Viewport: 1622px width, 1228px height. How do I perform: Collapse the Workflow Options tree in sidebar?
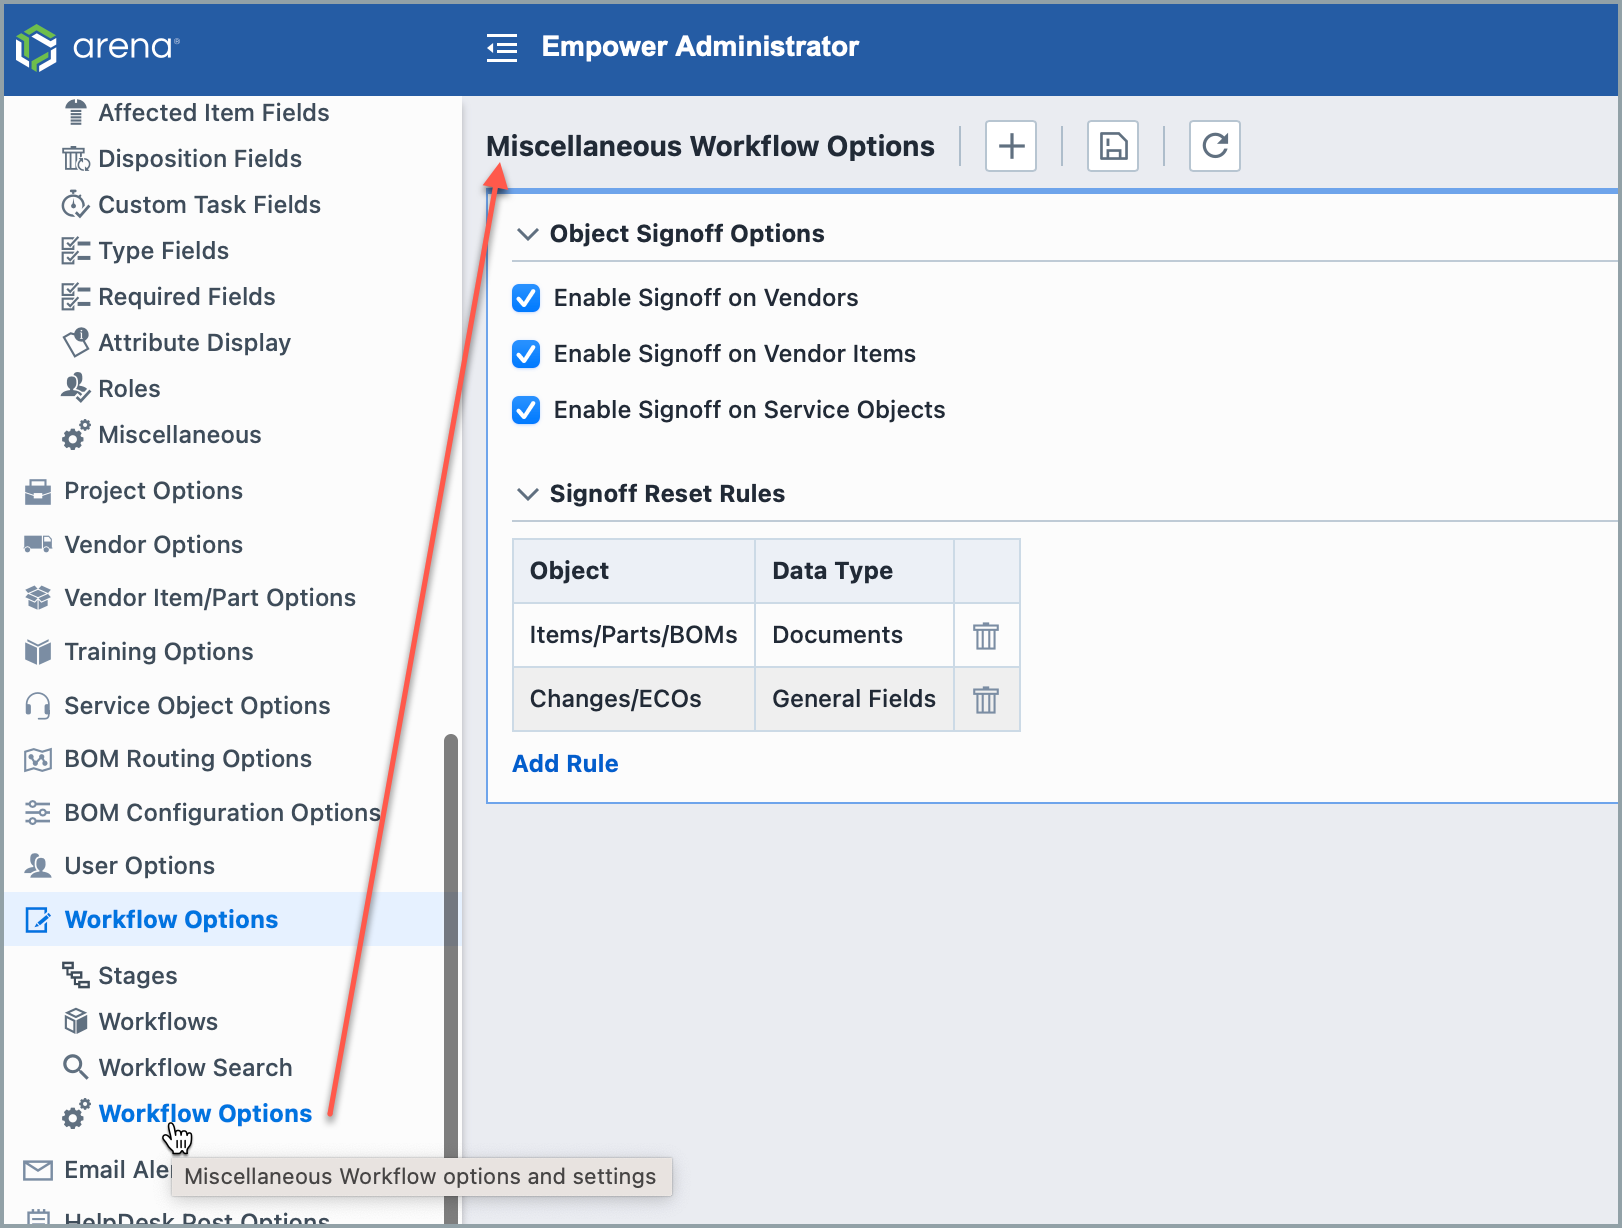(x=170, y=919)
